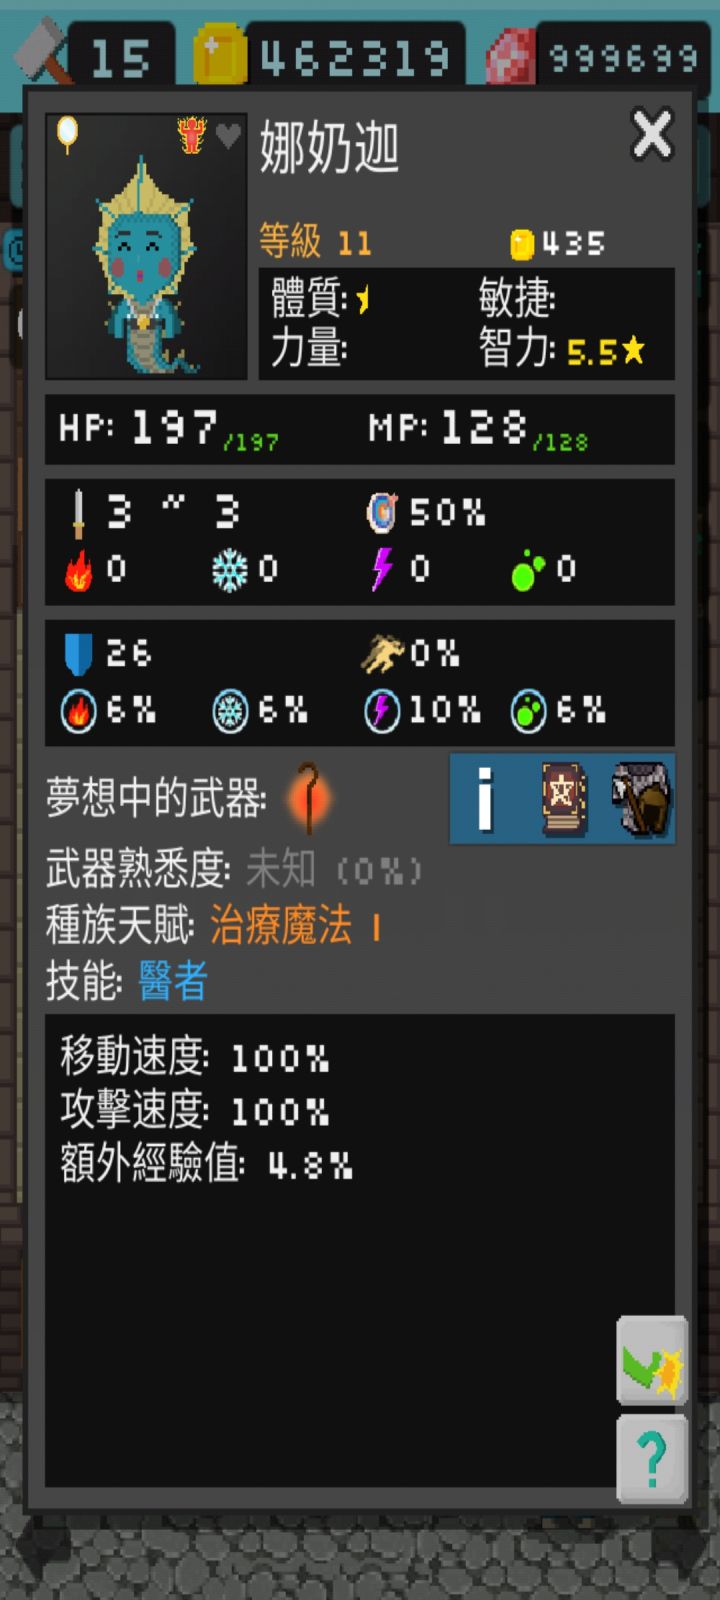Tap the green question mark help button
720x1600 pixels.
pos(651,1459)
